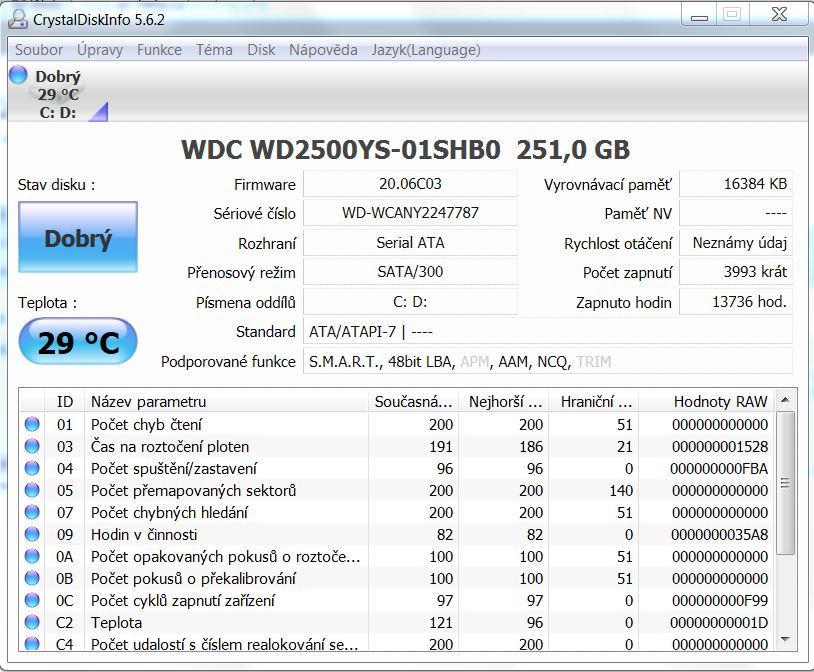Click the Hraniční column header
Viewport: 814px width, 672px height.
point(594,401)
